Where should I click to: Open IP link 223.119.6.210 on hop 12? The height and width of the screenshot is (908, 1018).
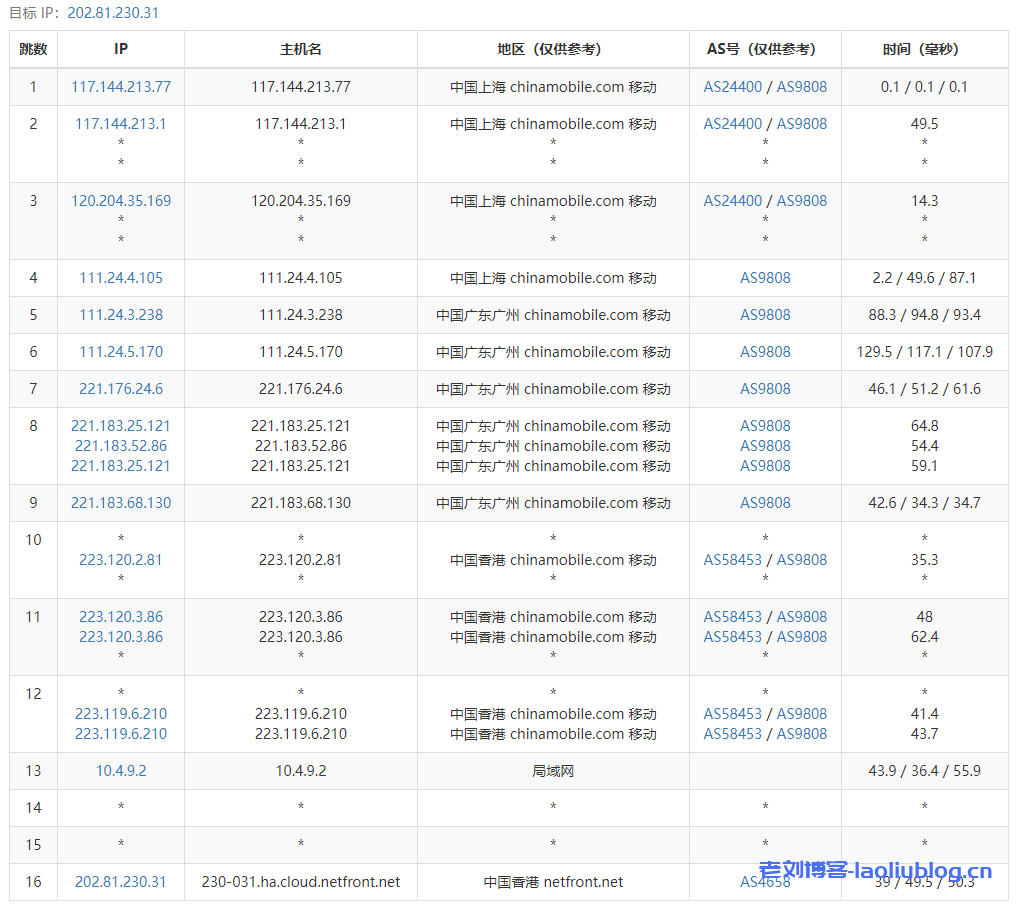tap(120, 713)
